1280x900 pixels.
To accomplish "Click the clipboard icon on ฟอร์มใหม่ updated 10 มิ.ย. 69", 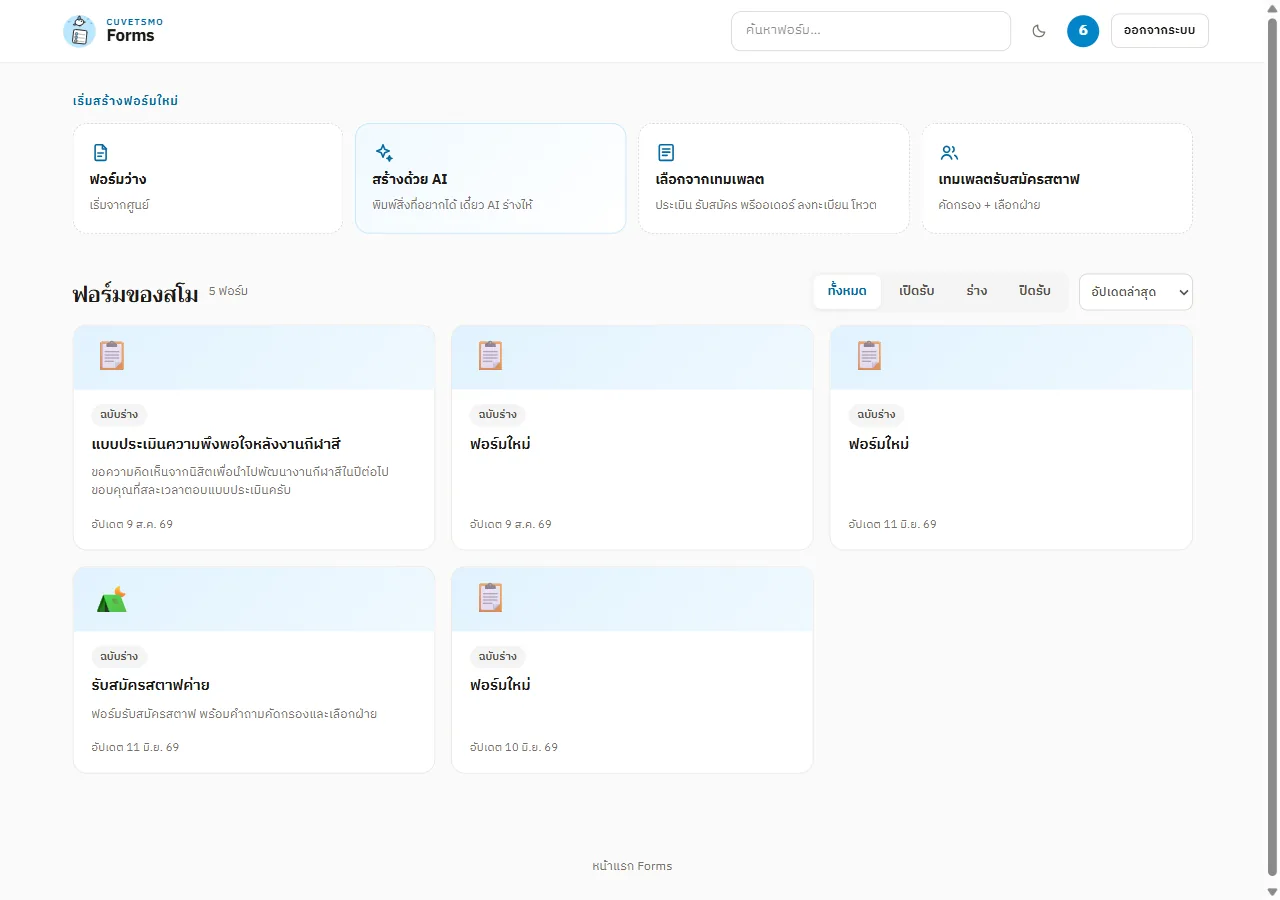I will [x=490, y=598].
